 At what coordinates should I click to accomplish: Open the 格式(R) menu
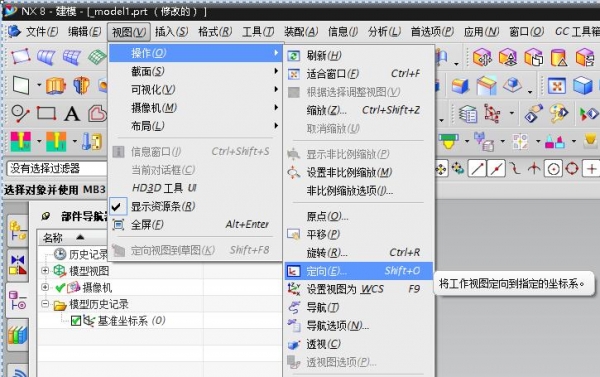215,32
